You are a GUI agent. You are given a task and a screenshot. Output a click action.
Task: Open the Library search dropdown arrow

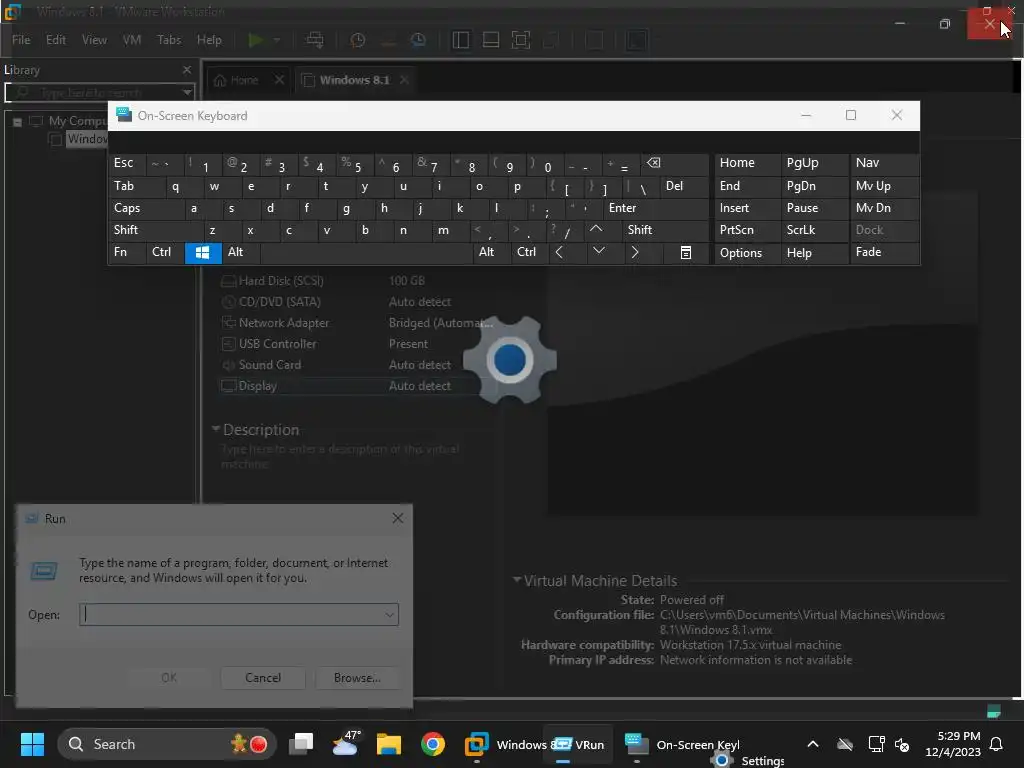(x=187, y=93)
